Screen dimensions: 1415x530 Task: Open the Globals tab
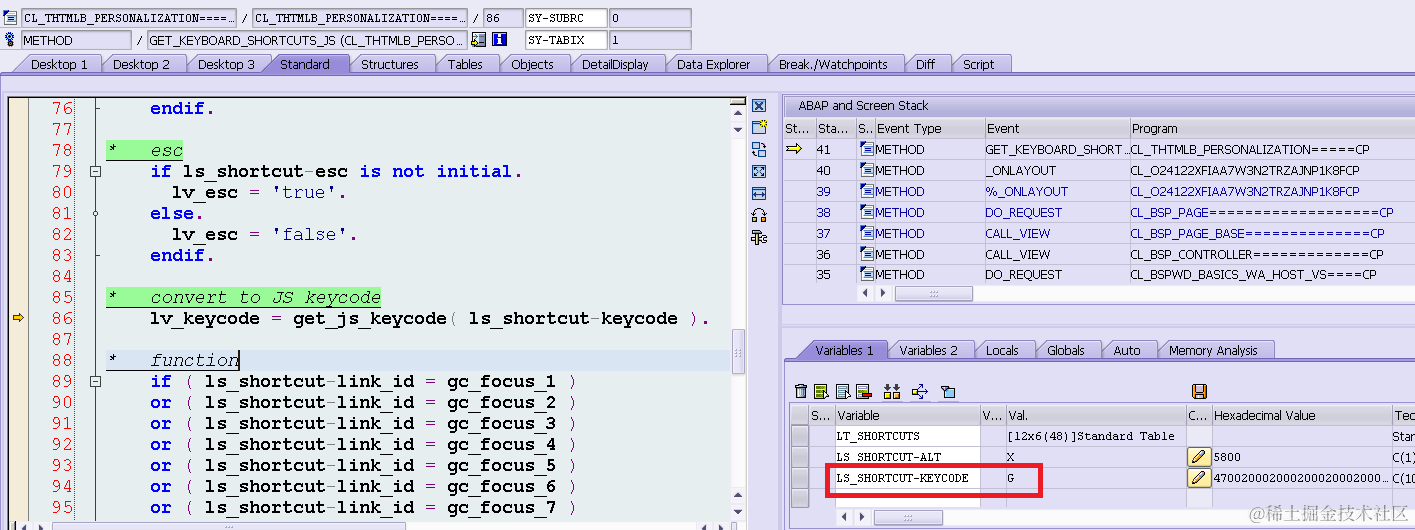(1066, 350)
